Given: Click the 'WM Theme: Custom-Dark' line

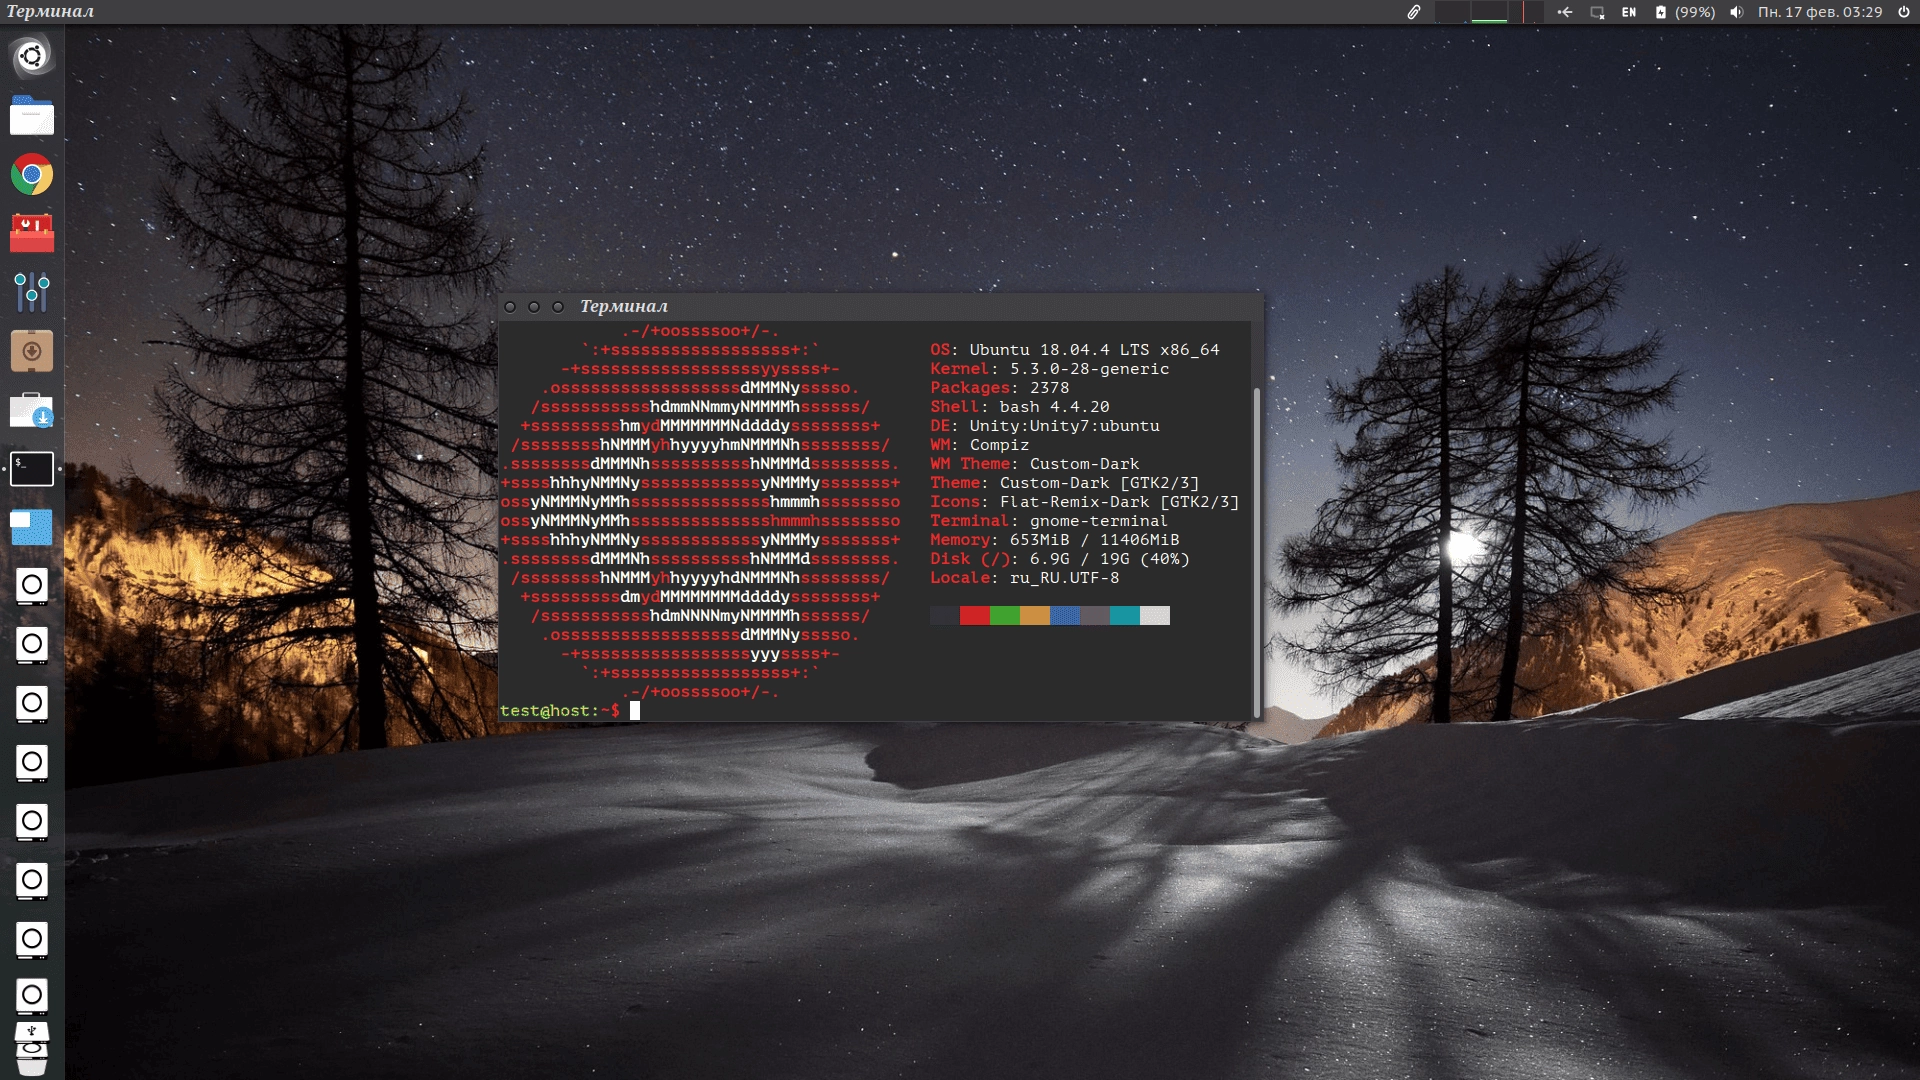Looking at the screenshot, I should pos(1035,464).
